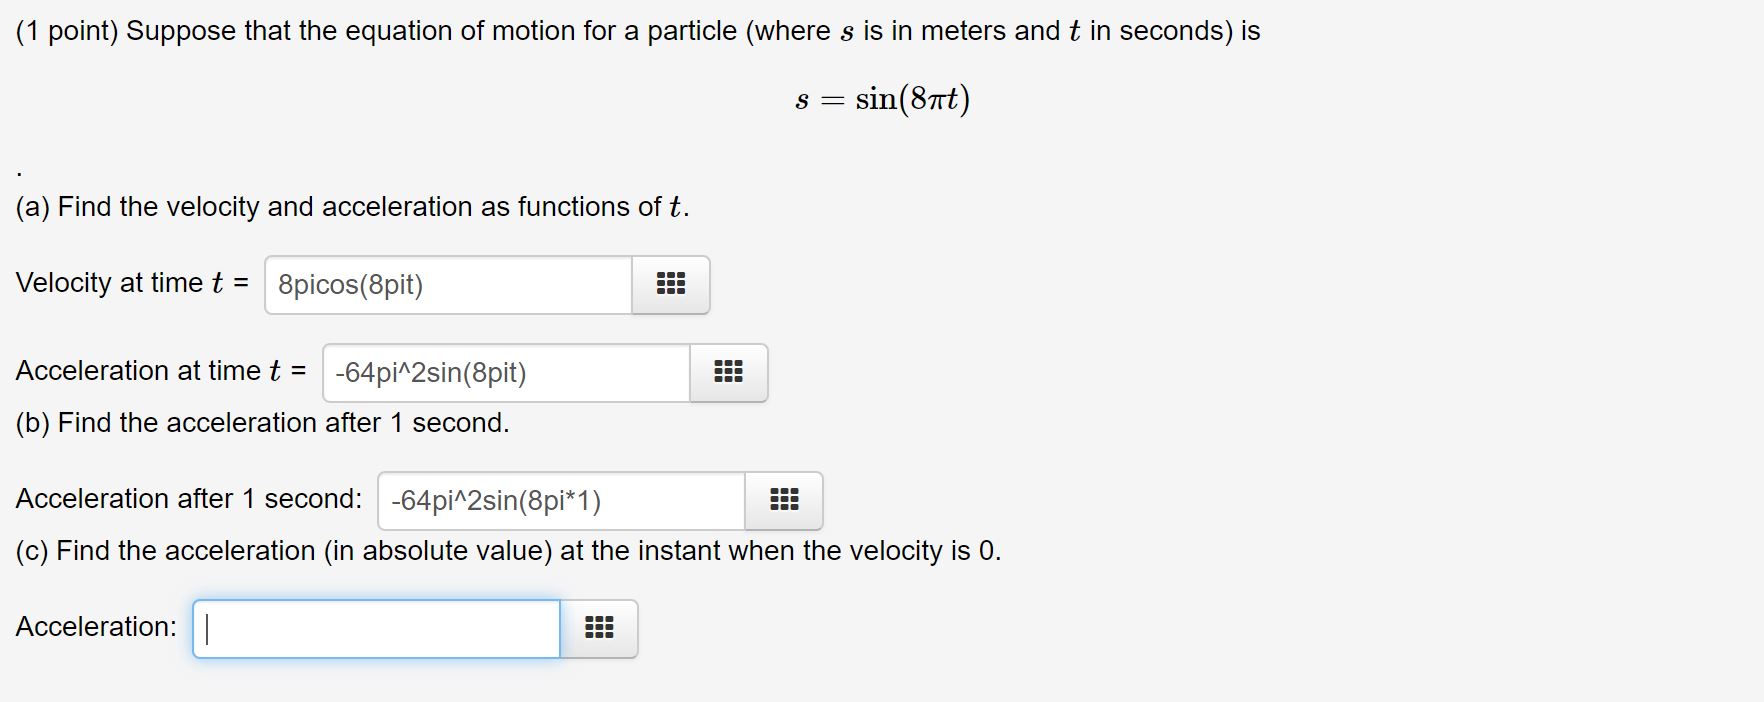This screenshot has height=702, width=1764.
Task: Click the 'Acceleration at time t =' label
Action: tap(160, 371)
